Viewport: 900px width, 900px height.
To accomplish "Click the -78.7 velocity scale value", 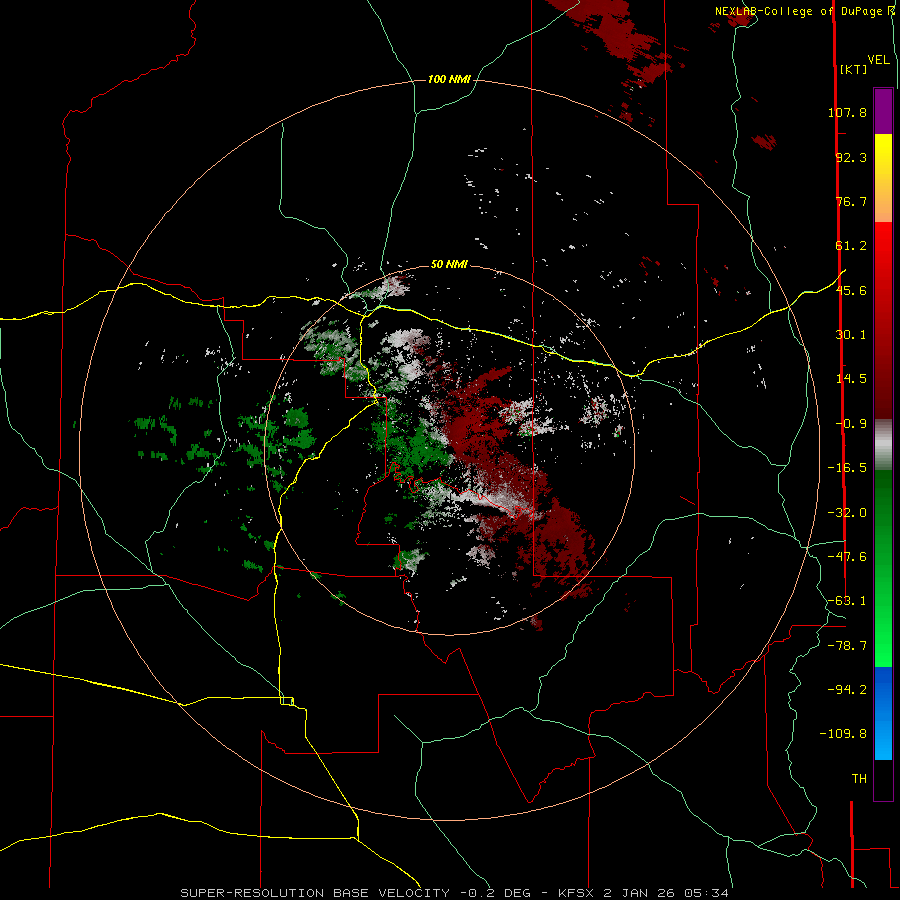I will click(847, 646).
